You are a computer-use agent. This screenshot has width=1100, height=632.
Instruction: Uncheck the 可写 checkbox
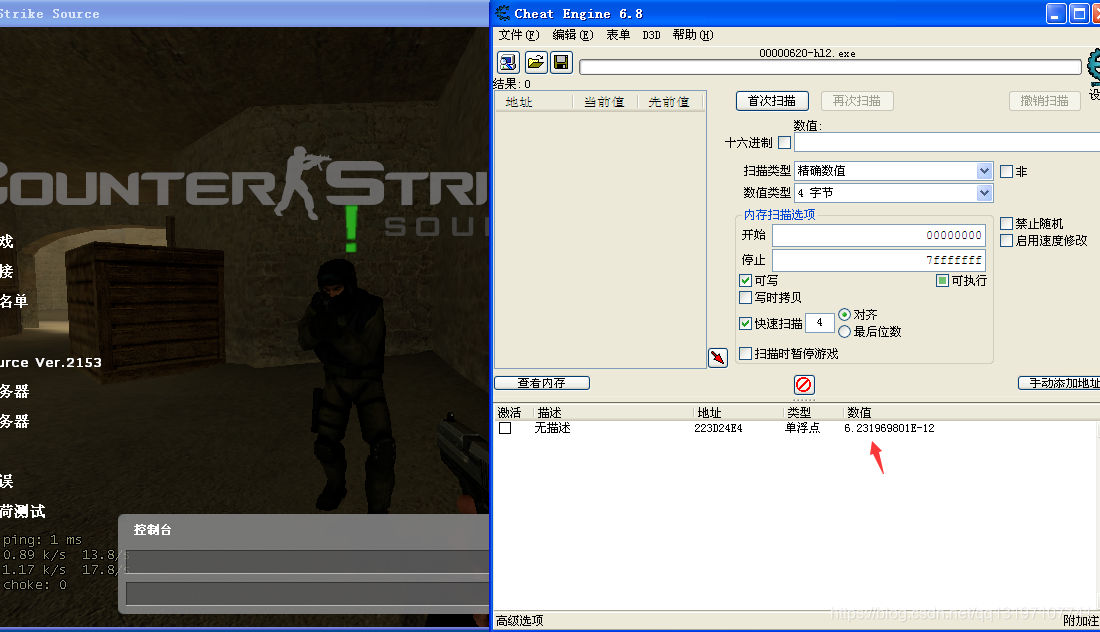[x=746, y=280]
